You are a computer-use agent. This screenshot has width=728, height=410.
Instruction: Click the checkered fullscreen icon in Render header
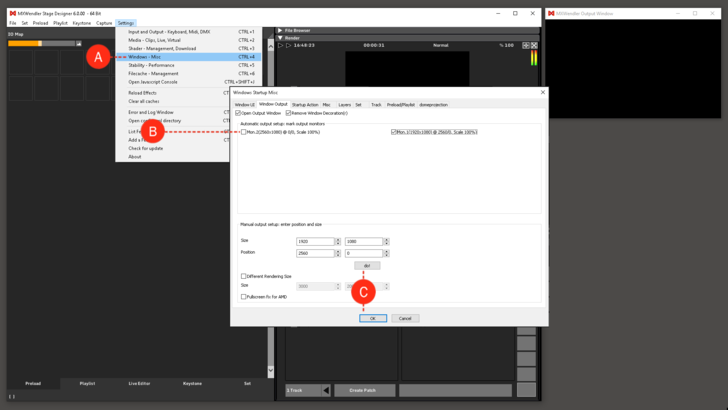[x=534, y=46]
